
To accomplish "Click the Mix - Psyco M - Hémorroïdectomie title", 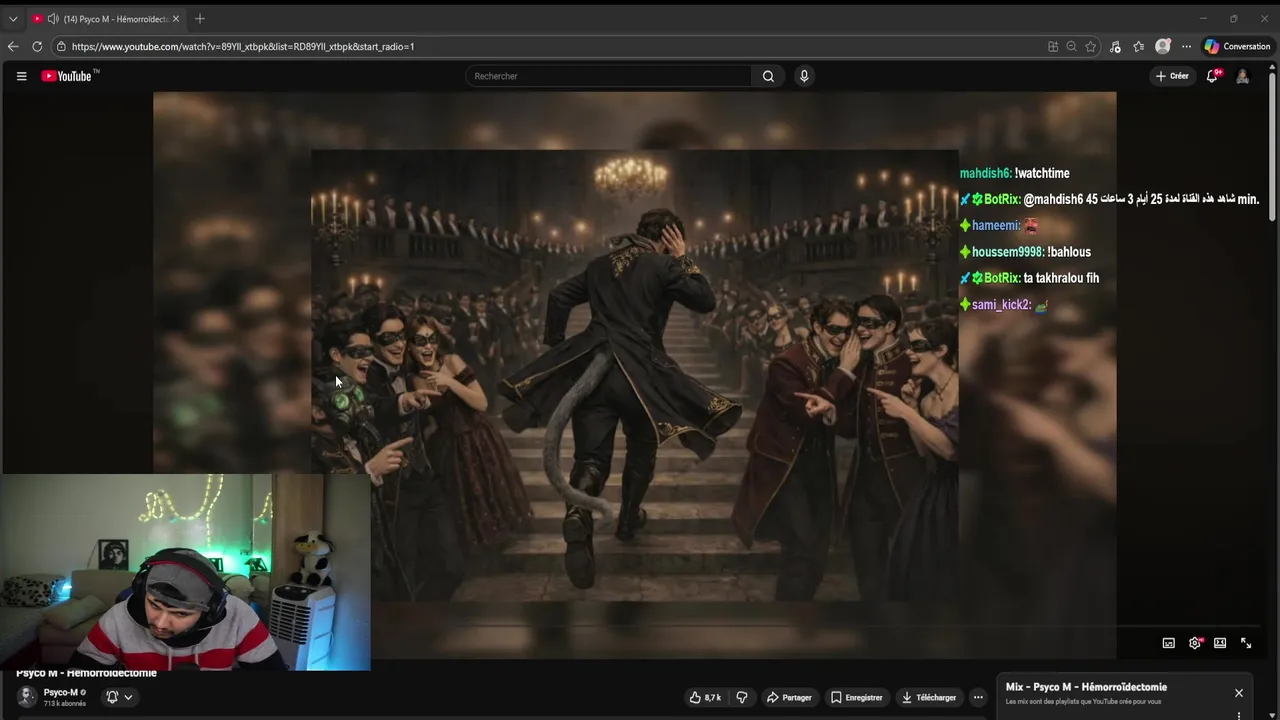I will (1086, 687).
